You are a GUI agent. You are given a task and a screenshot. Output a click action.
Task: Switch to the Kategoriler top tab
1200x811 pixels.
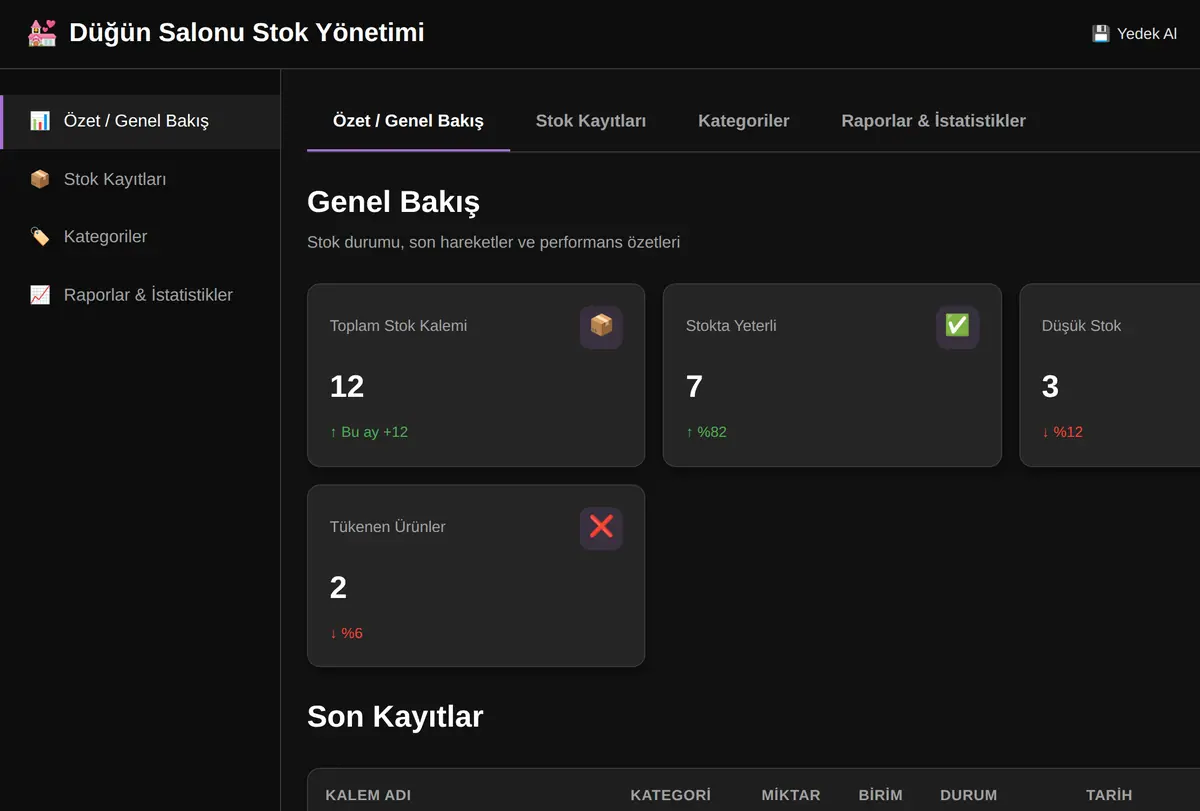(x=744, y=121)
